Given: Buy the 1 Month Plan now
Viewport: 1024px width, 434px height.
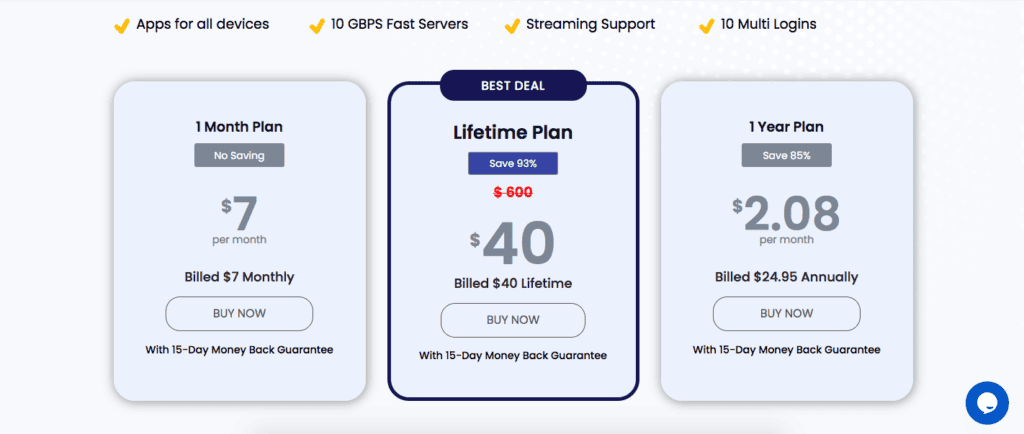Looking at the screenshot, I should pos(239,313).
